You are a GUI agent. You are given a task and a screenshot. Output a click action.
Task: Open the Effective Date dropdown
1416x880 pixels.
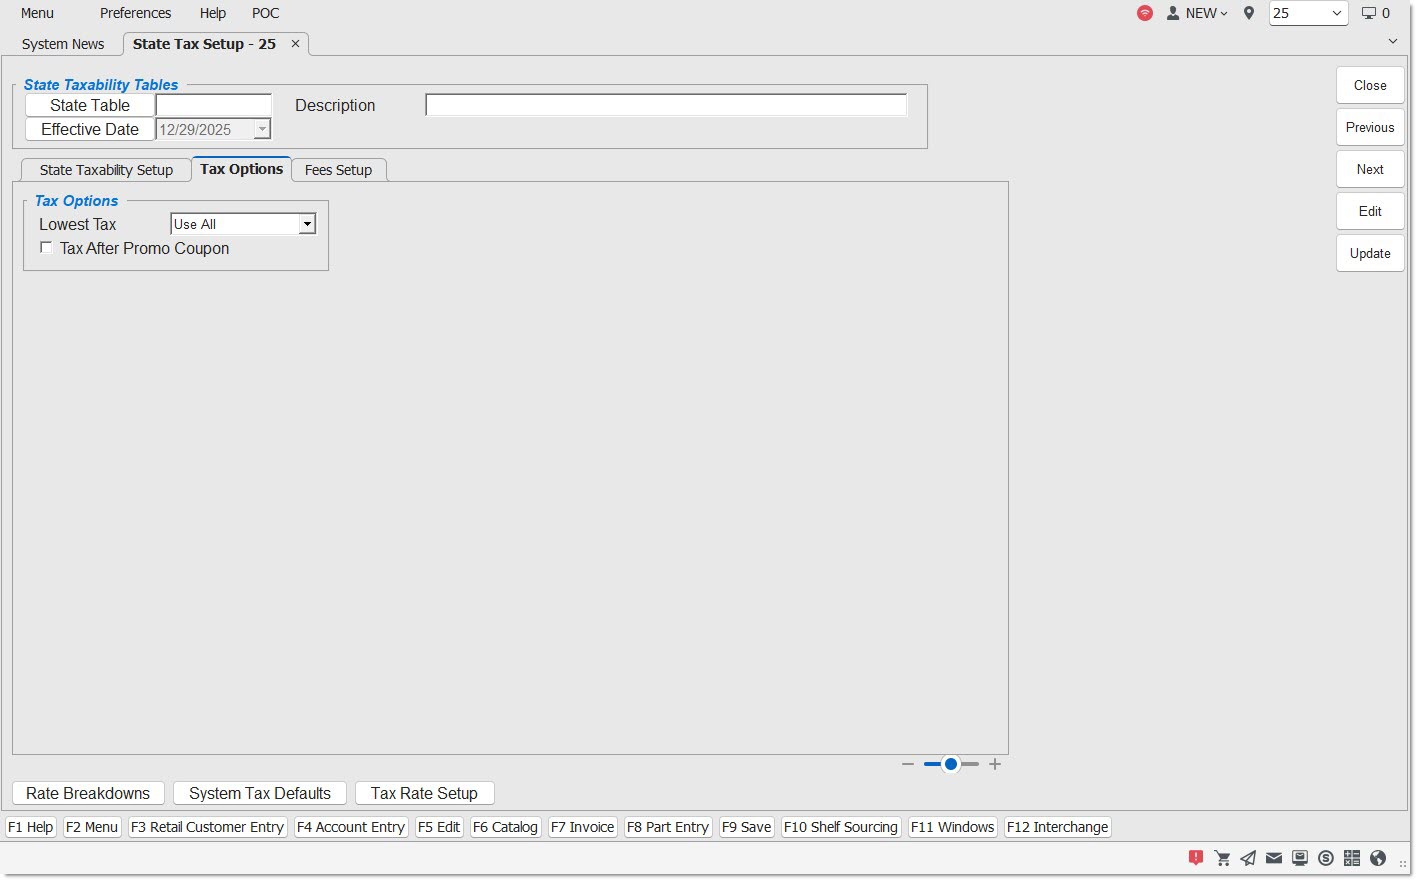262,130
